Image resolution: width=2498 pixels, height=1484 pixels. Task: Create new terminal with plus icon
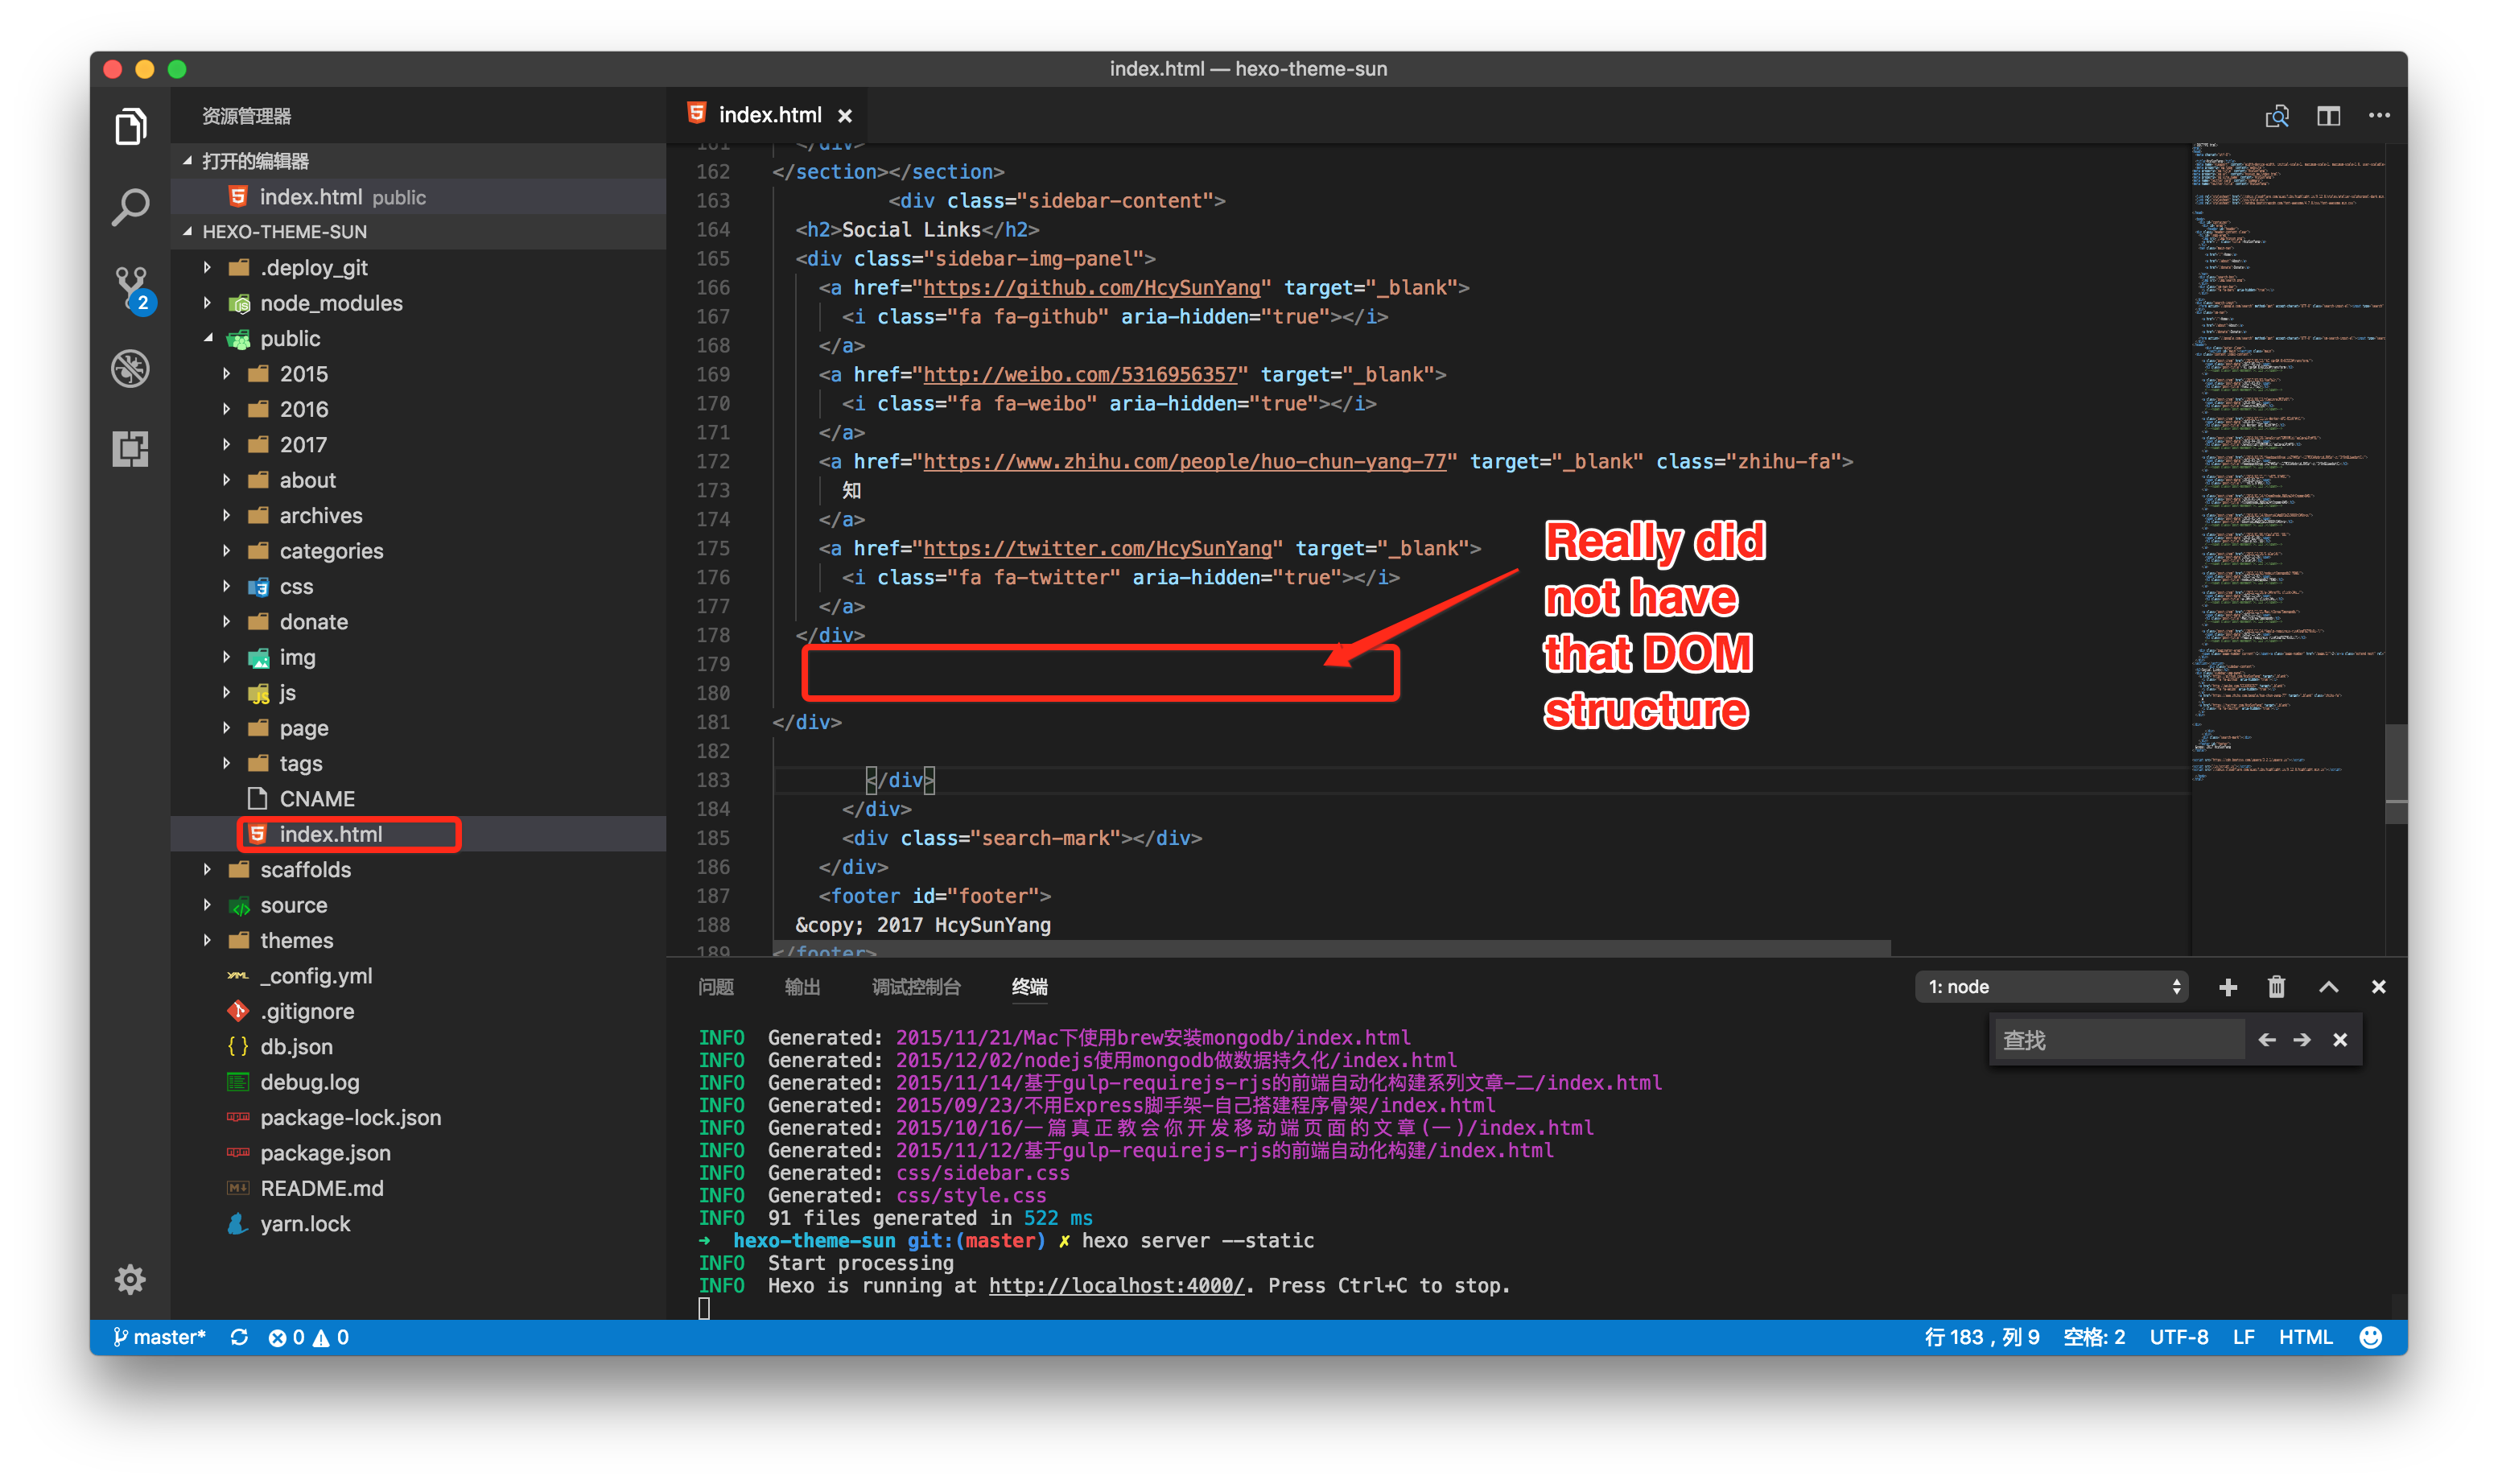click(x=2227, y=987)
